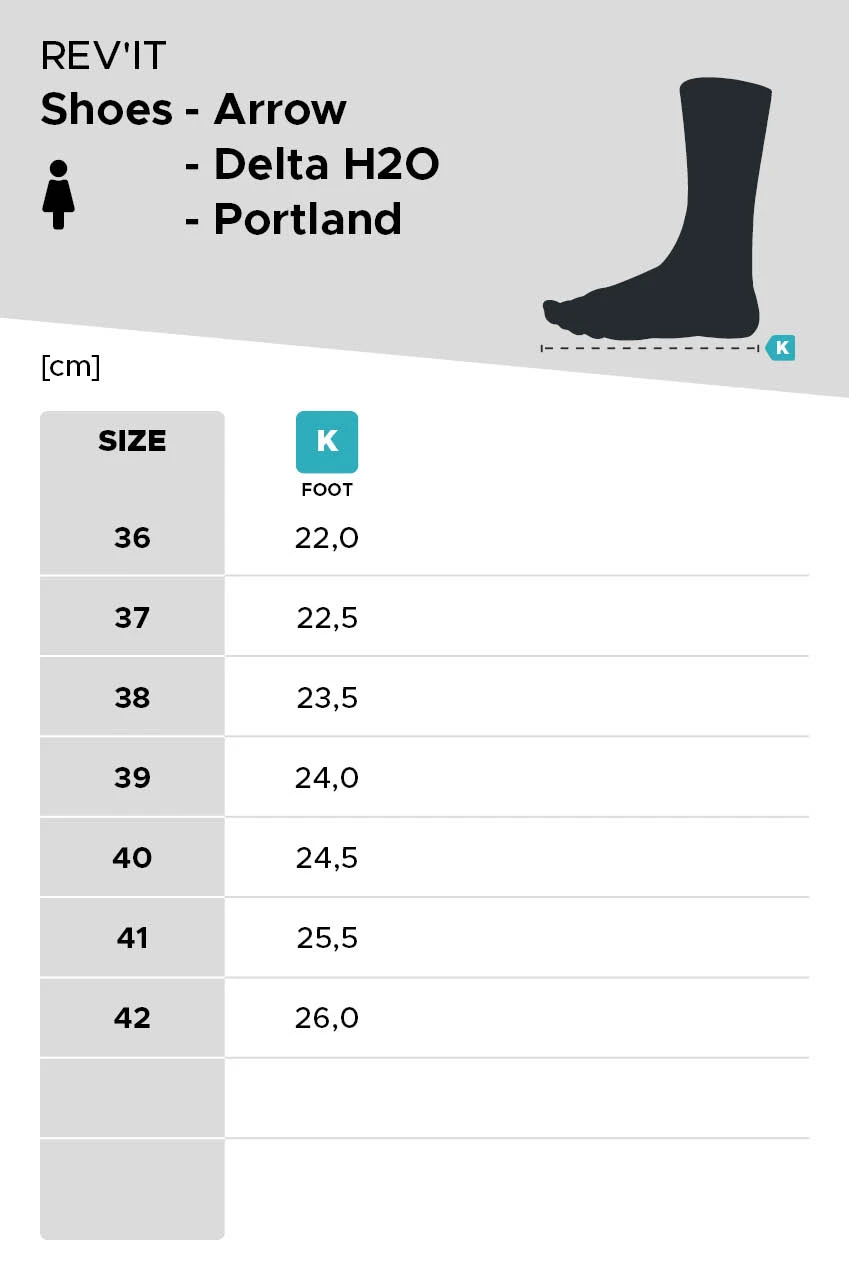Click the SIZE column header

pyautogui.click(x=132, y=441)
